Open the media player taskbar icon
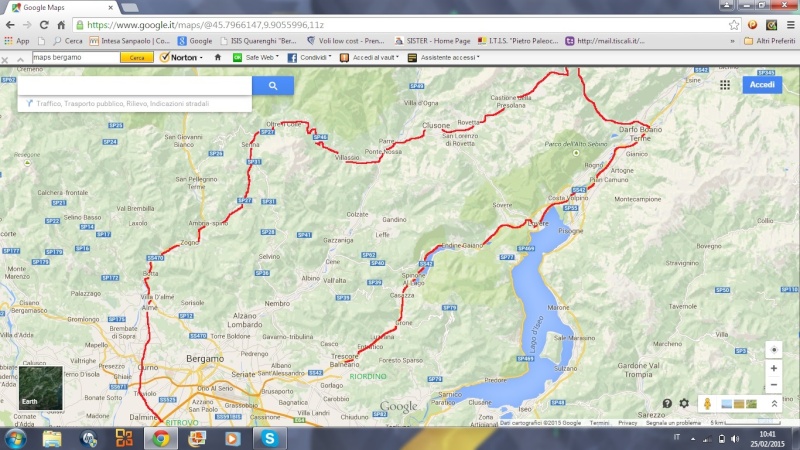The height and width of the screenshot is (450, 800). [x=233, y=439]
